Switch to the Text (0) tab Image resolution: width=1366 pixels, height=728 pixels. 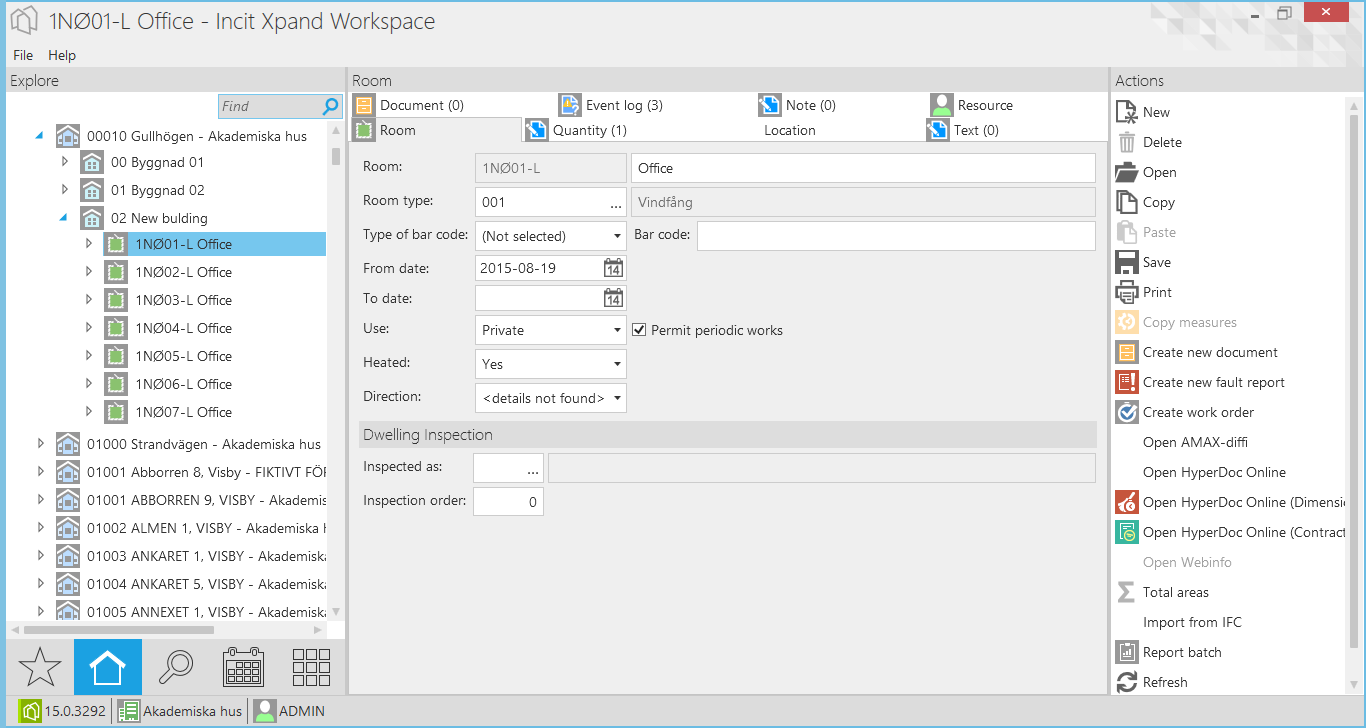tap(963, 130)
